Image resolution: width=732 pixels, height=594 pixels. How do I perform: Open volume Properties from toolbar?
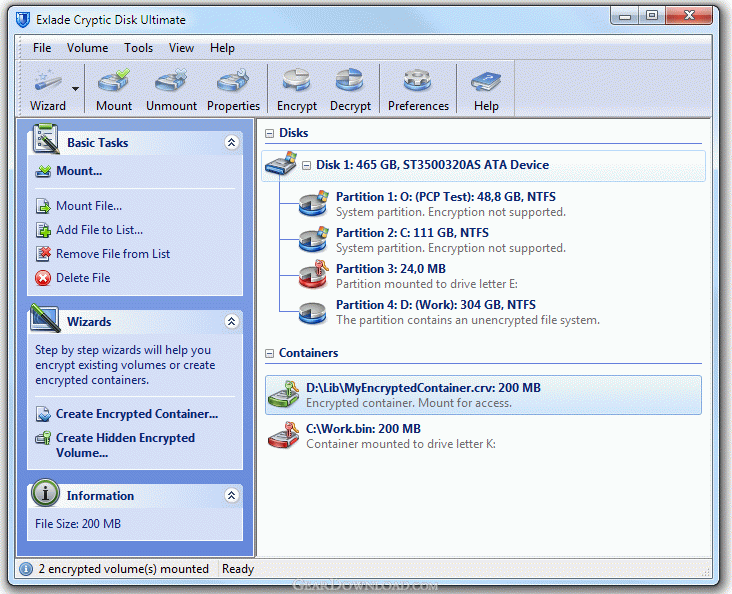click(x=233, y=91)
